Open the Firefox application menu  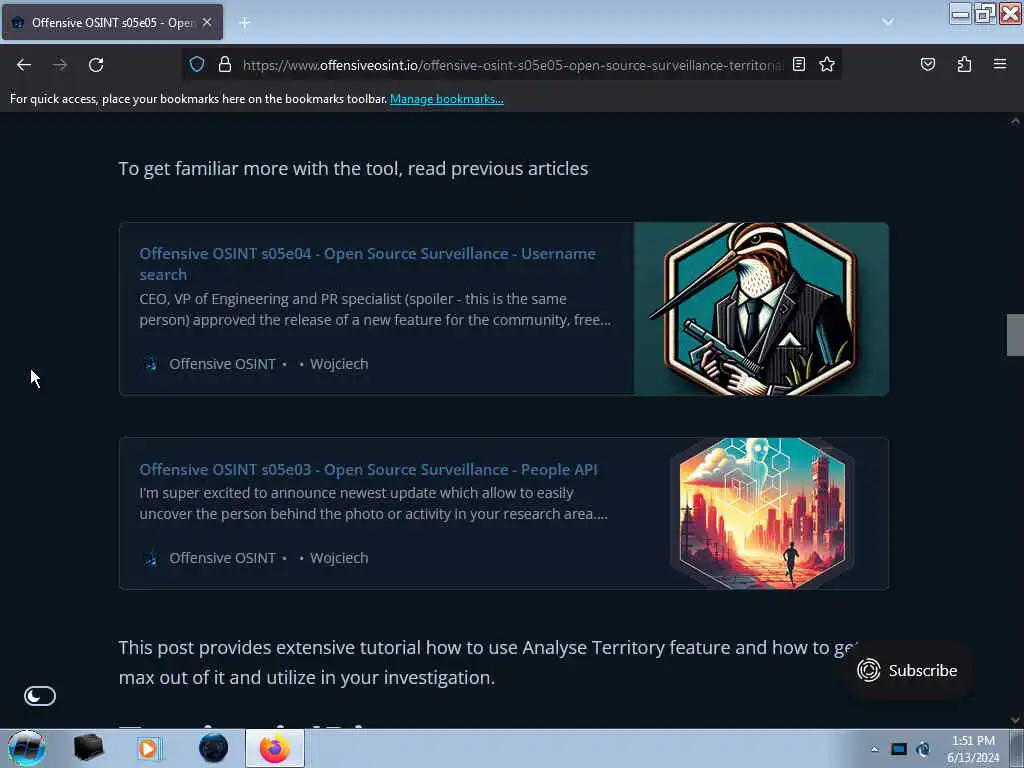(x=1000, y=64)
